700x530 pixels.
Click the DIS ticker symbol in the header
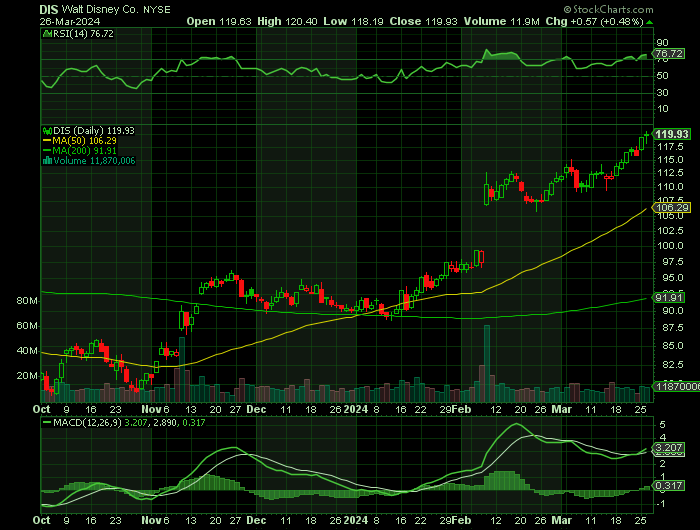[x=49, y=9]
